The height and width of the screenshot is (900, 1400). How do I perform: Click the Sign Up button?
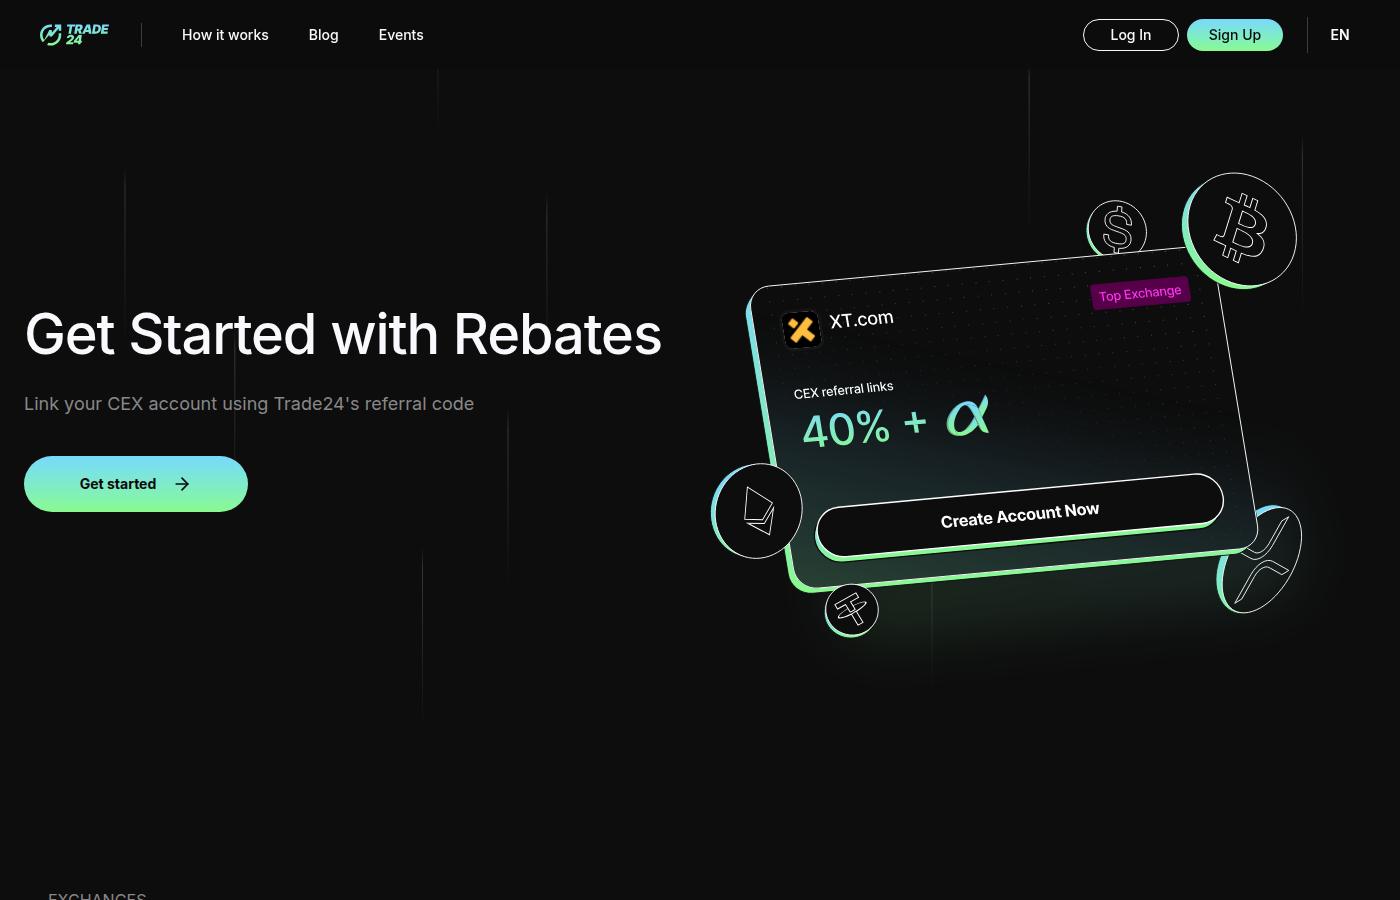pyautogui.click(x=1235, y=35)
